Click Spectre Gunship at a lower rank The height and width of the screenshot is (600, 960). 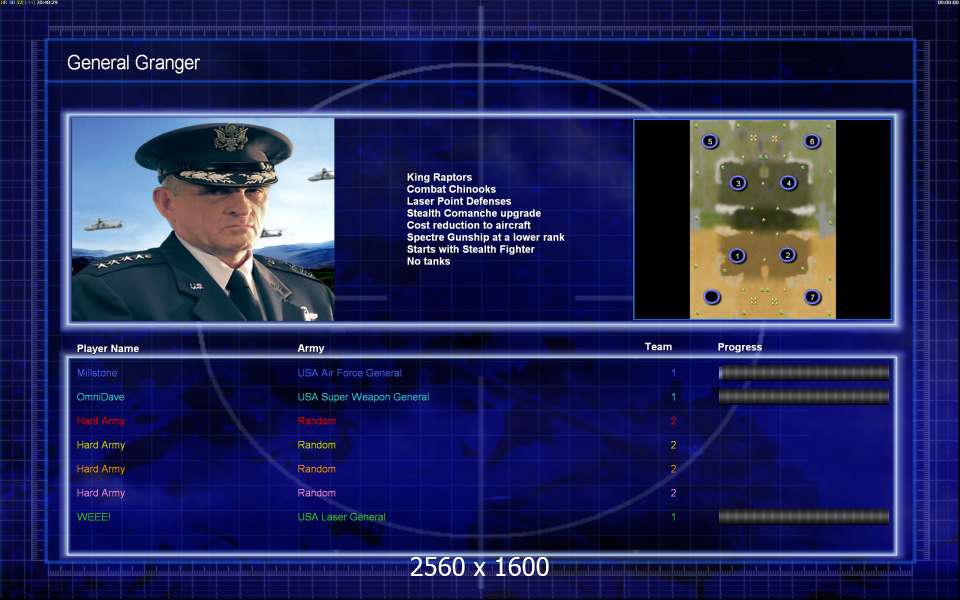pyautogui.click(x=486, y=237)
